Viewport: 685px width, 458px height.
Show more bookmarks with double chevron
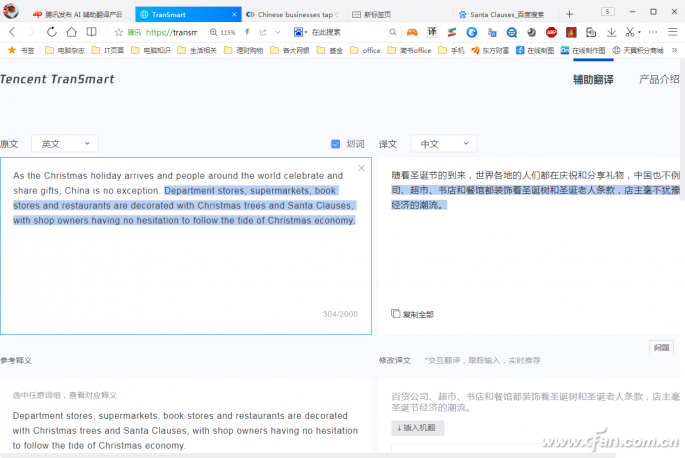[675, 50]
